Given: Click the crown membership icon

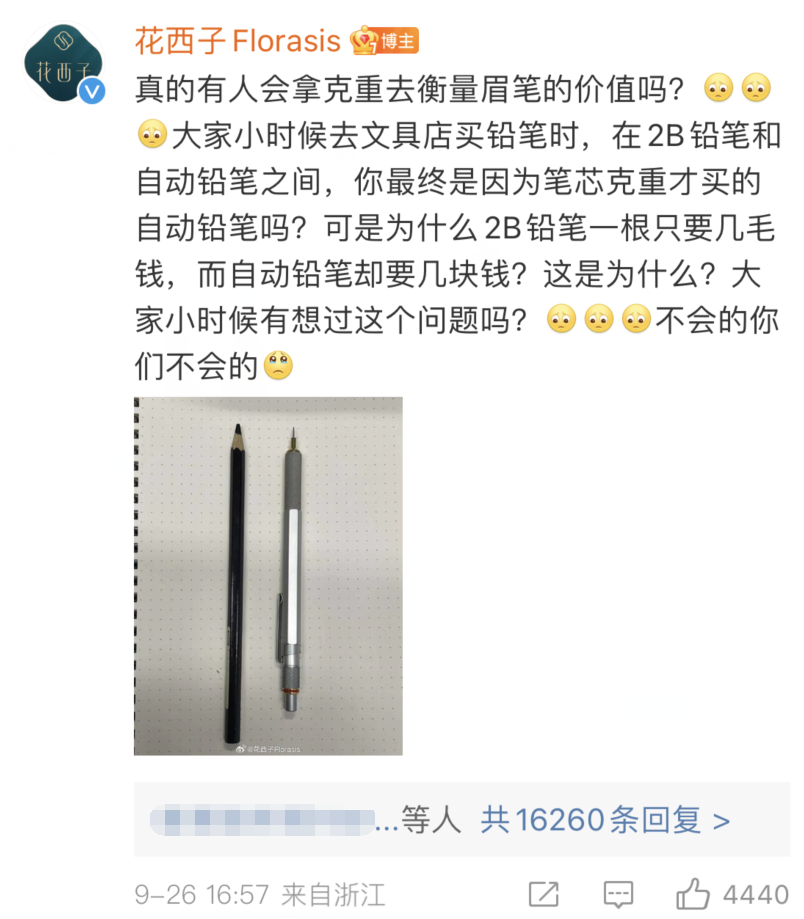Looking at the screenshot, I should click(364, 40).
